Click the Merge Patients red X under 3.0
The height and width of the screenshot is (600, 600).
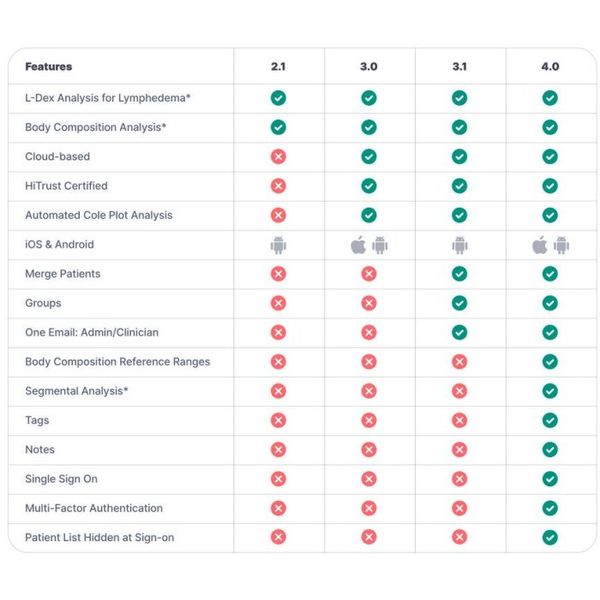[369, 274]
